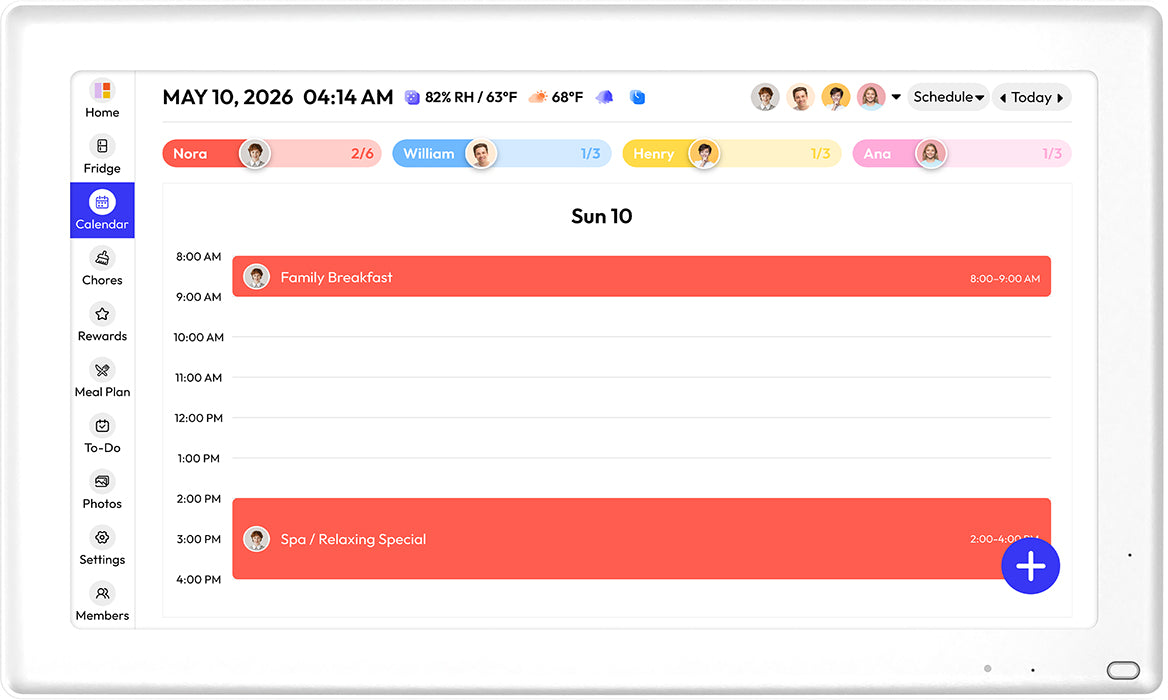The image size is (1168, 700).
Task: Open the Fridge section in sidebar
Action: (x=102, y=155)
